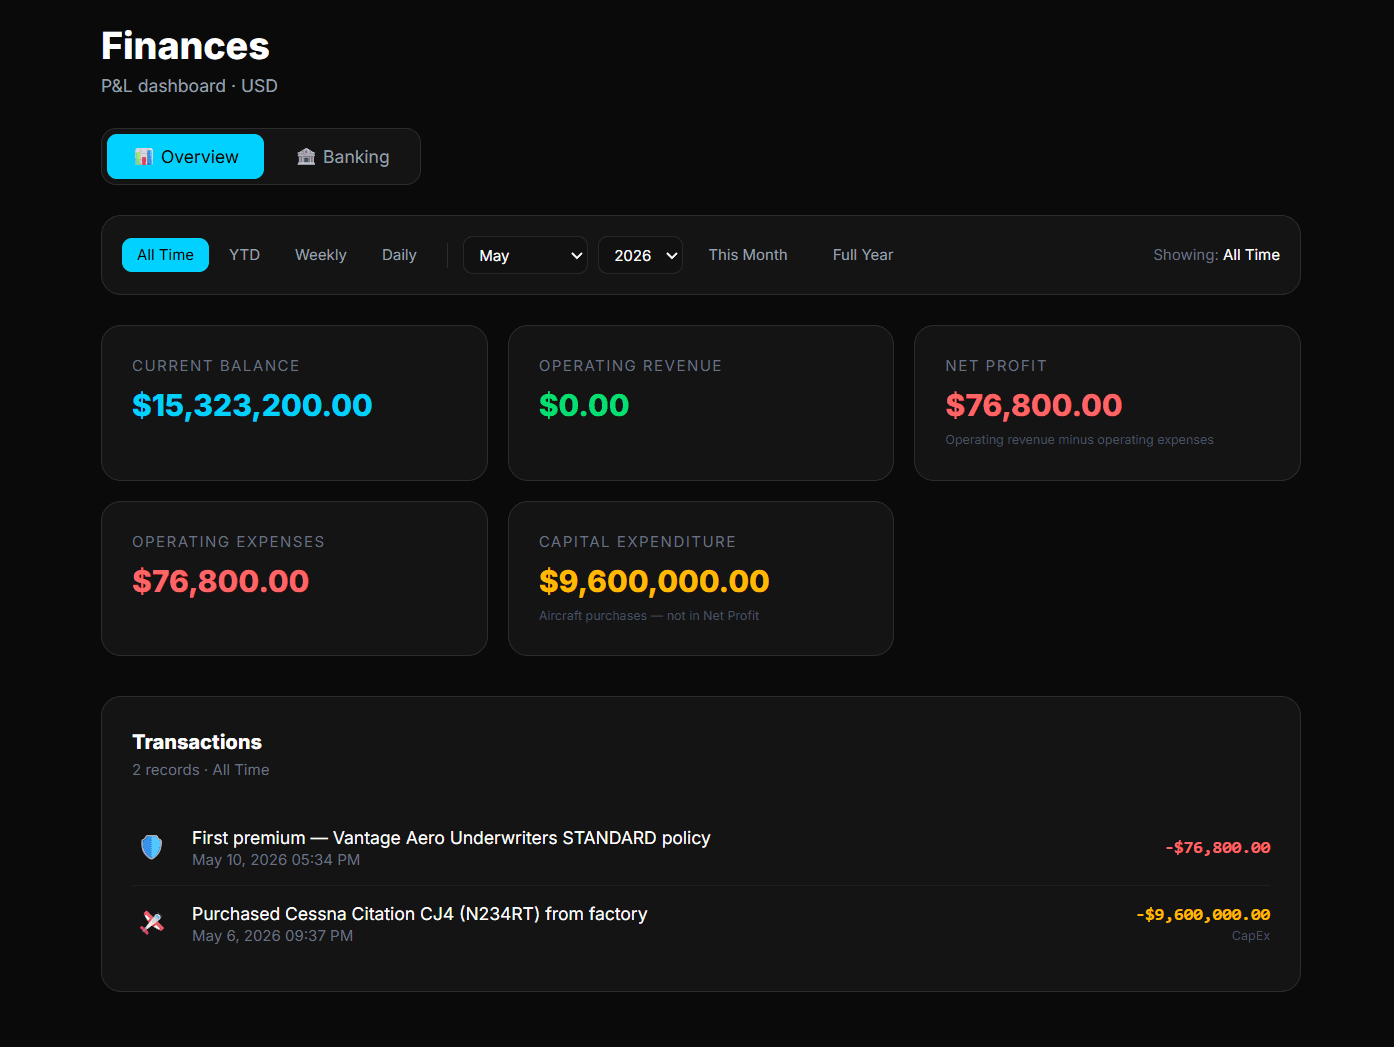Click the Operating Revenue value $0.00
The height and width of the screenshot is (1047, 1394).
click(x=584, y=405)
